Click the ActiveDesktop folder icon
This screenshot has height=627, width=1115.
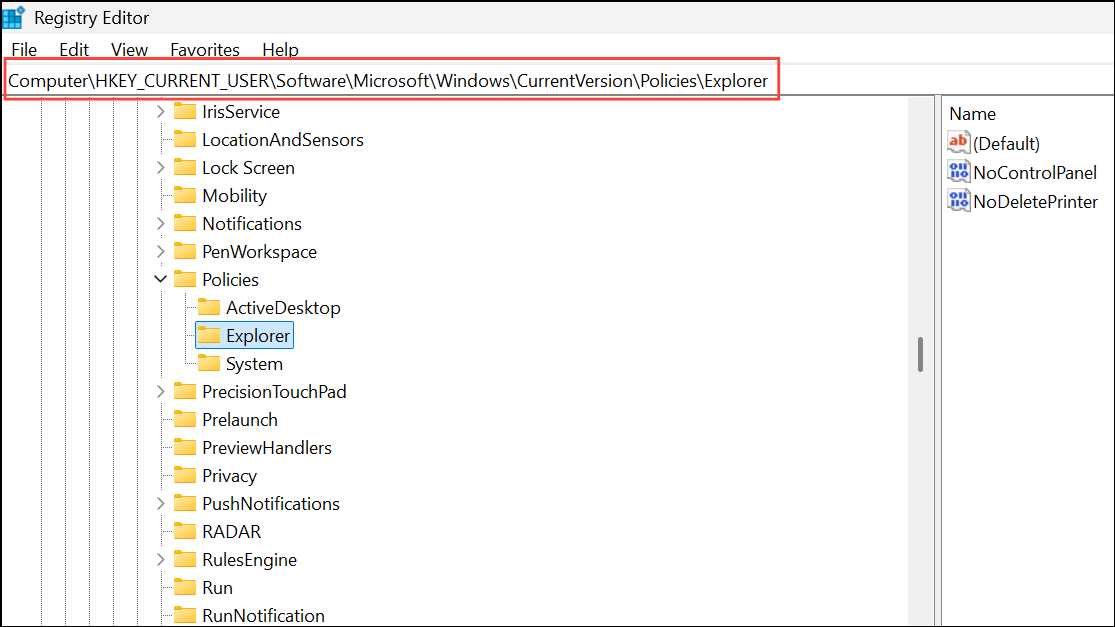(209, 307)
